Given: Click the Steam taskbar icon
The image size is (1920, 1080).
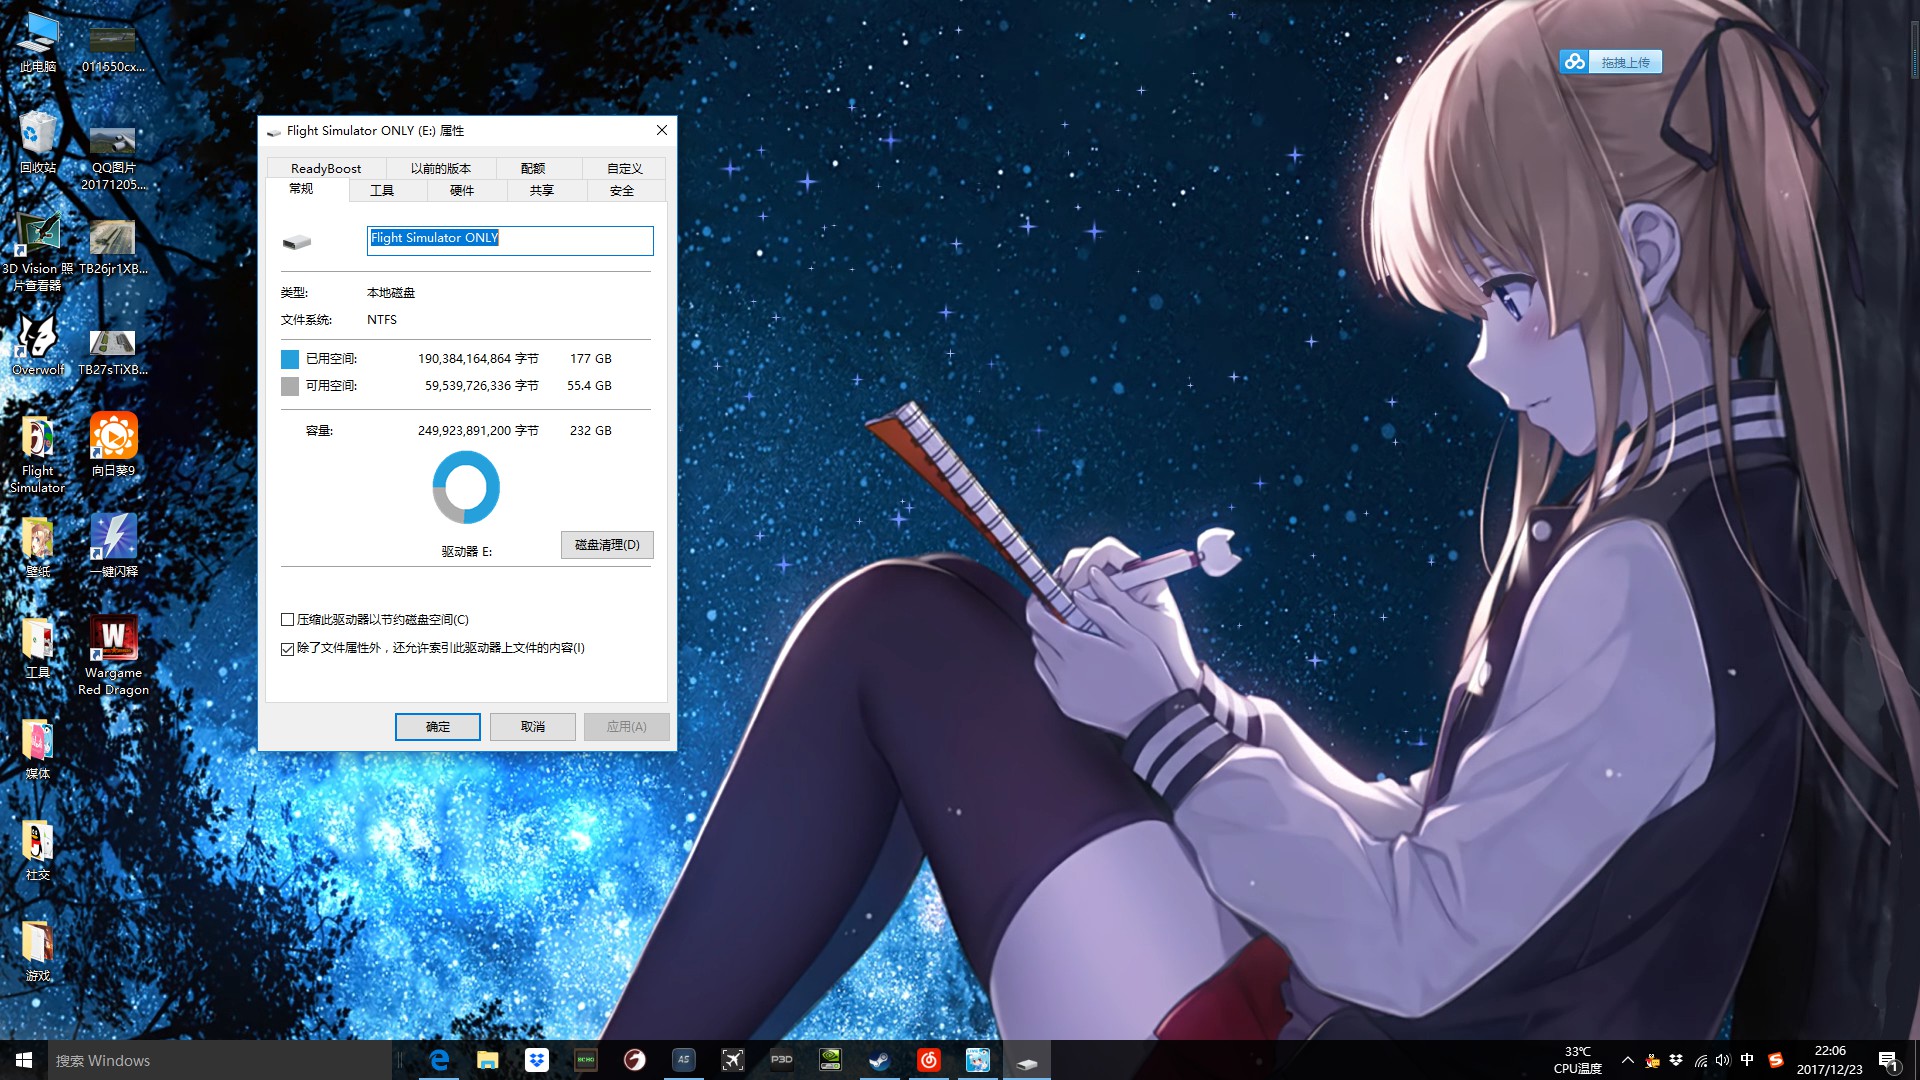Looking at the screenshot, I should [x=880, y=1059].
